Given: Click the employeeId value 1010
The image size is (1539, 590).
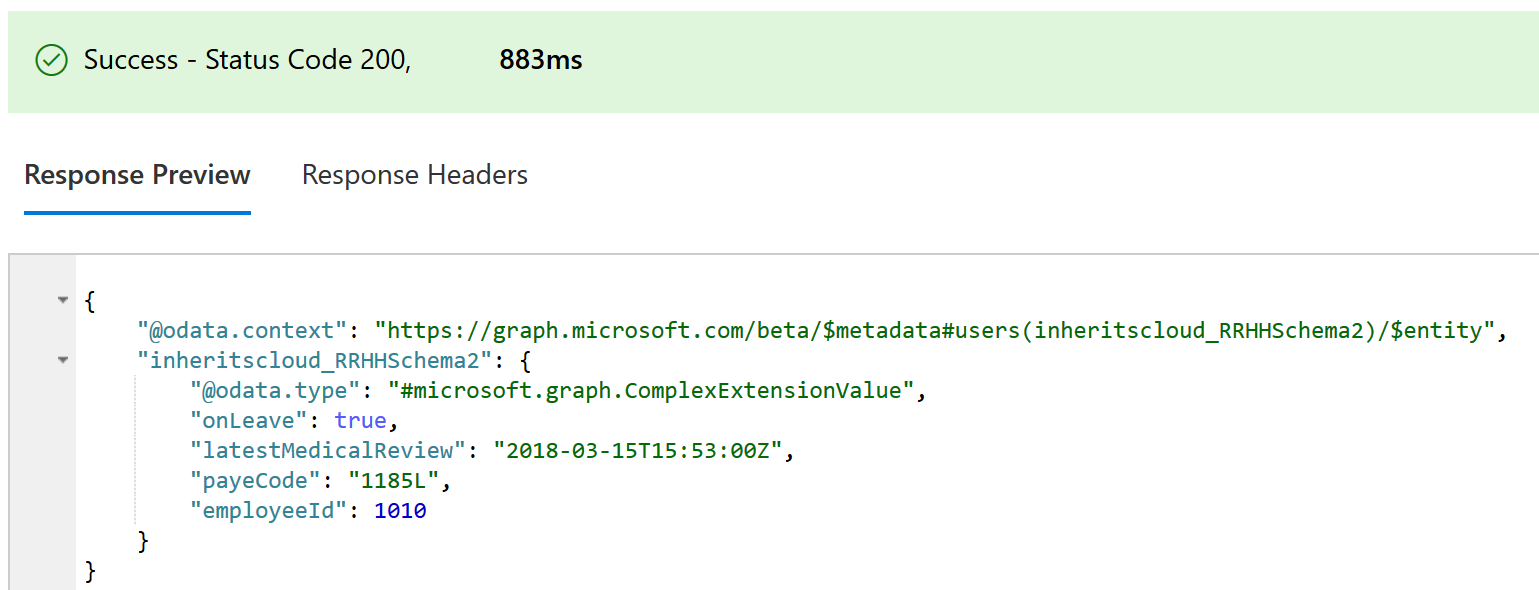Looking at the screenshot, I should point(400,511).
